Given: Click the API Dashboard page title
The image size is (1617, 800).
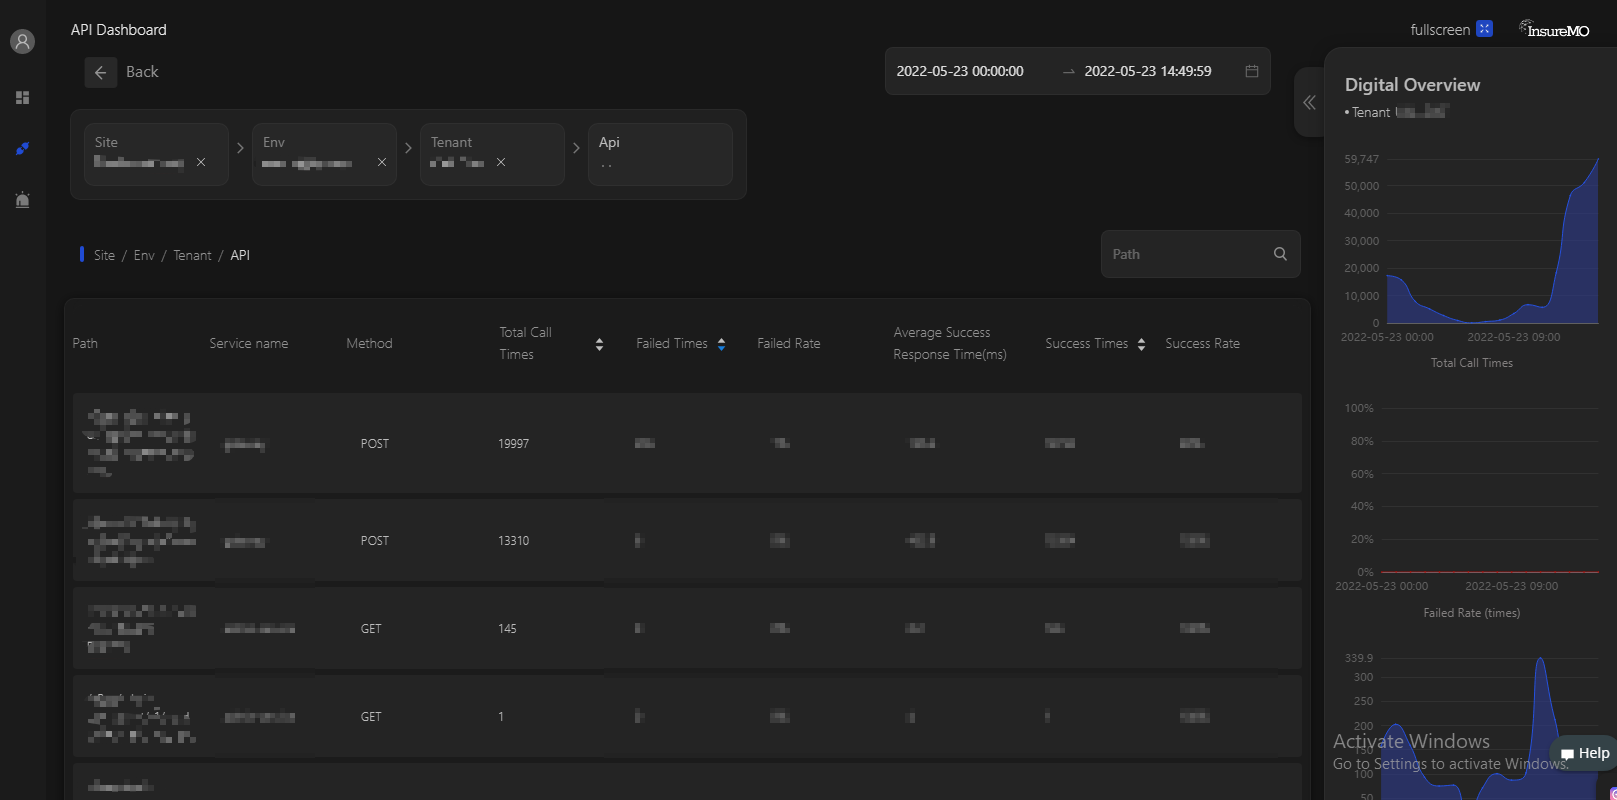Looking at the screenshot, I should click(119, 30).
